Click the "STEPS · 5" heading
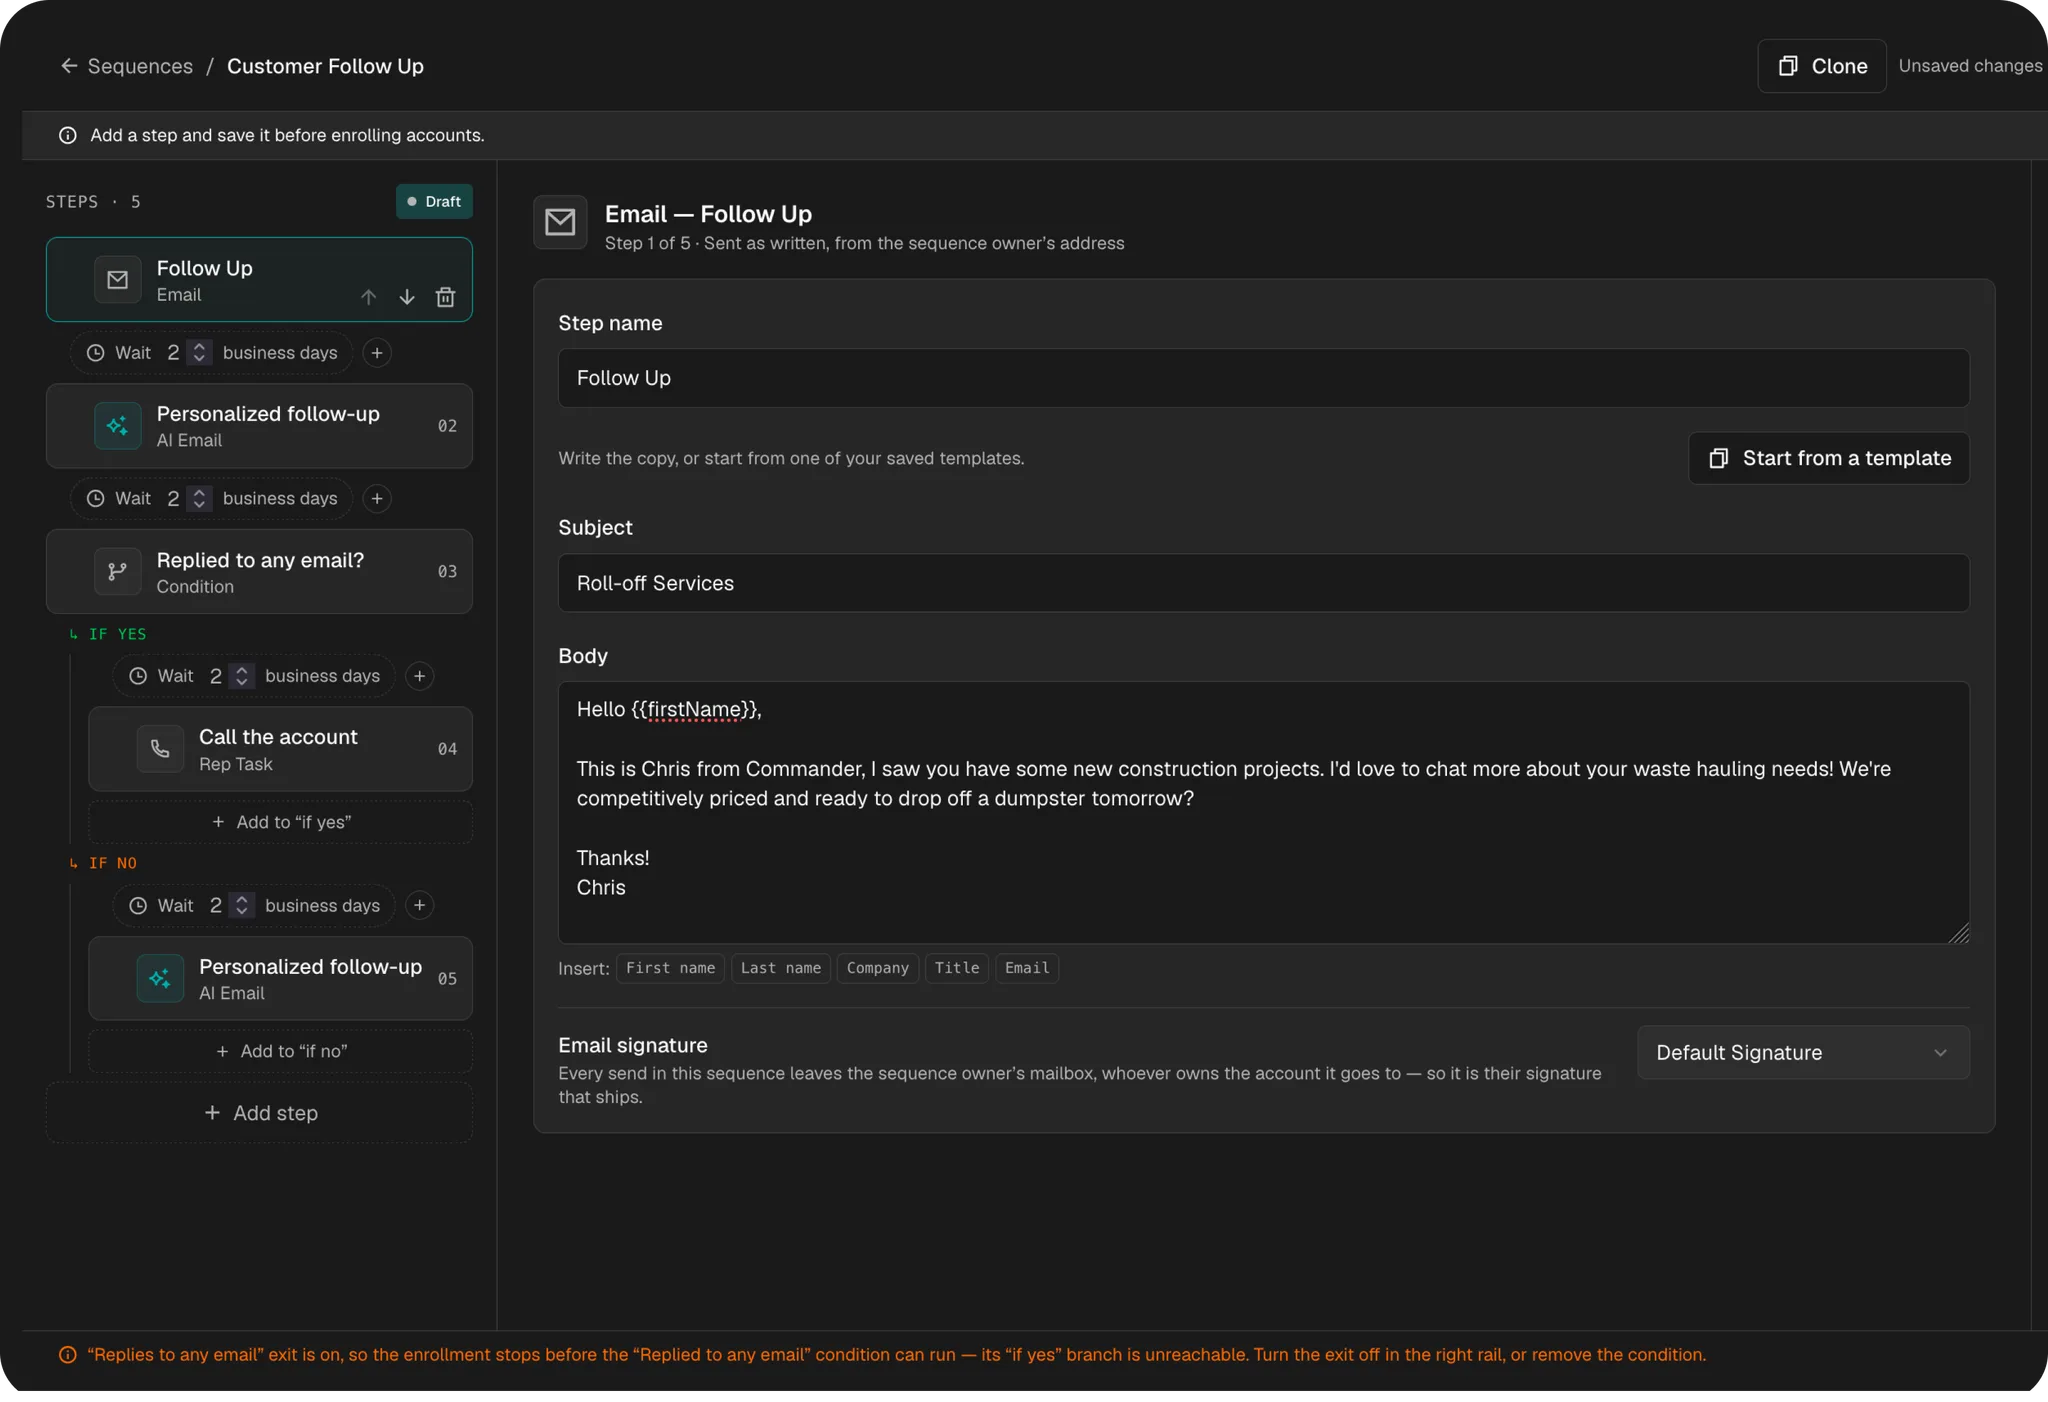 point(93,202)
